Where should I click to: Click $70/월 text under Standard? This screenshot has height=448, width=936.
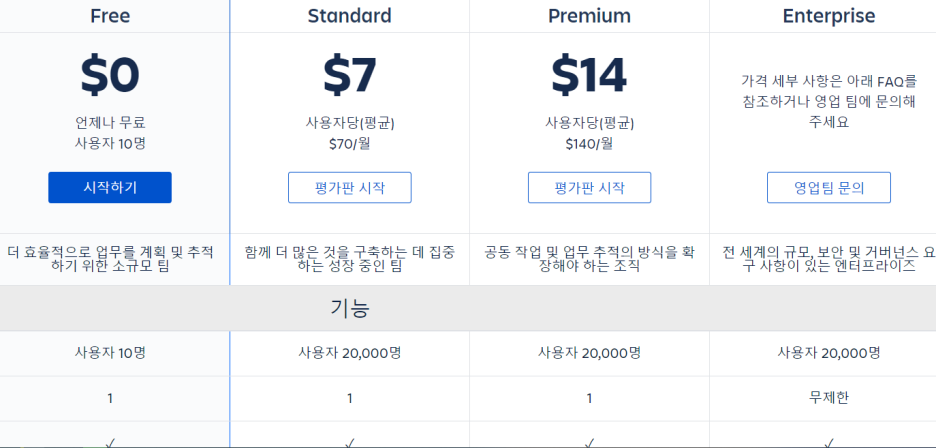click(350, 144)
